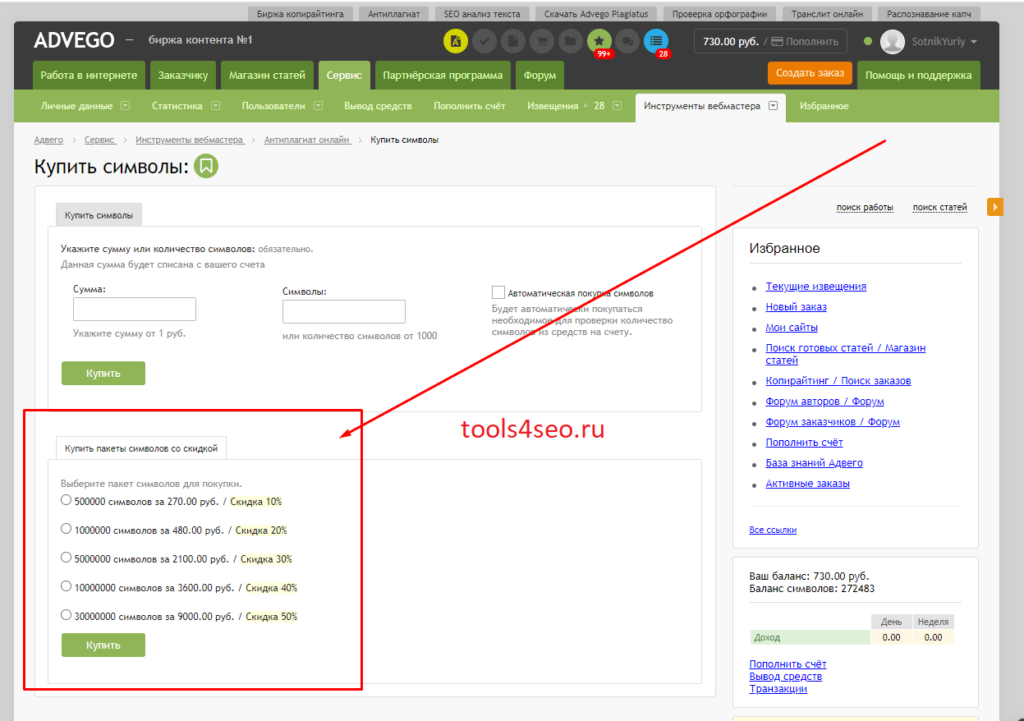
Task: Click the поиск статей link
Action: point(940,207)
